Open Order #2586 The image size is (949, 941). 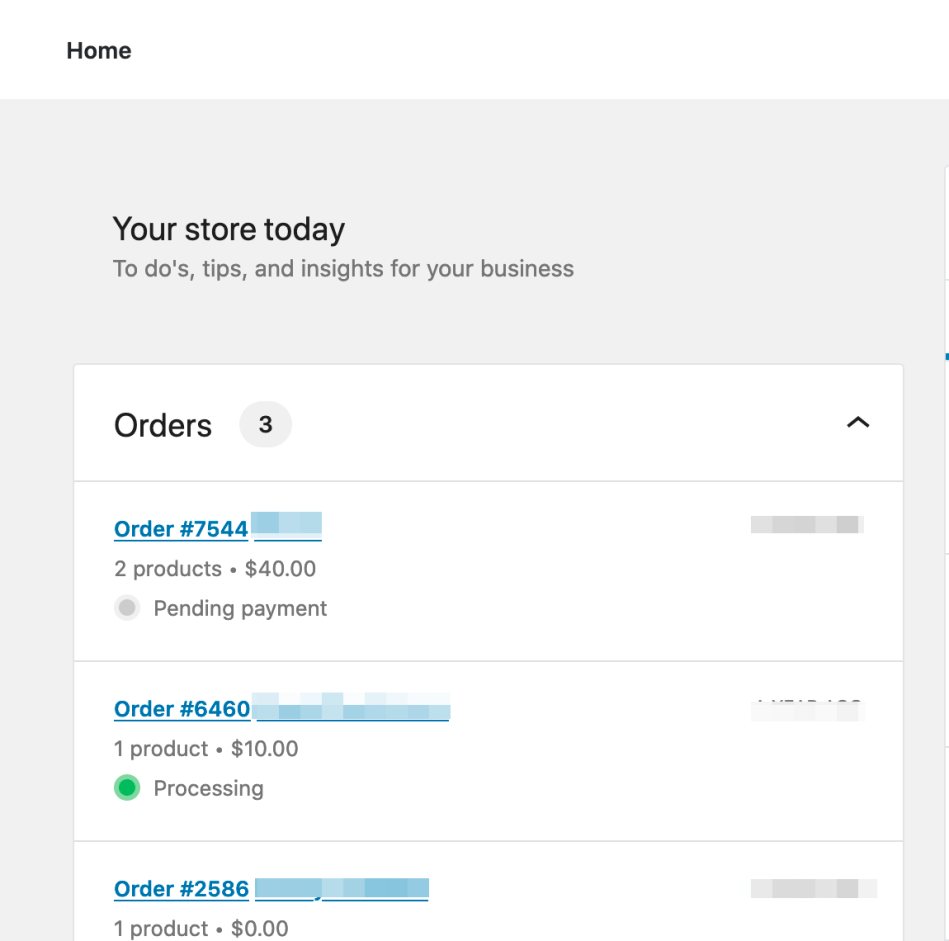click(x=181, y=888)
